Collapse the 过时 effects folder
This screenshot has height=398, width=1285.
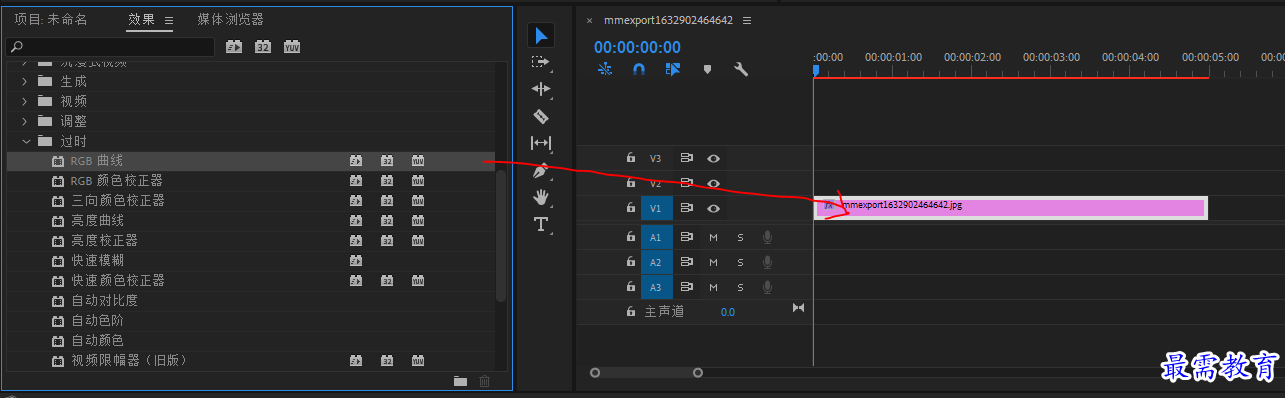pos(25,141)
